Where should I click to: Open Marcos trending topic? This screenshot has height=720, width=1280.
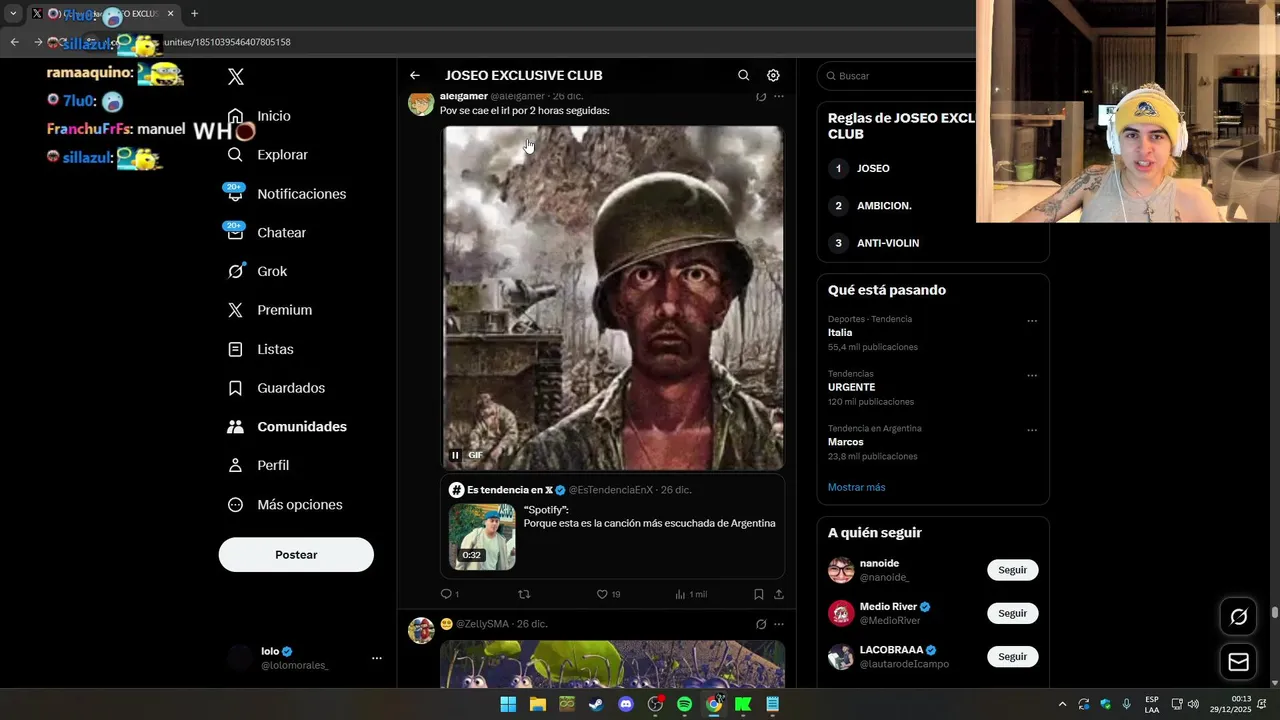click(x=845, y=442)
